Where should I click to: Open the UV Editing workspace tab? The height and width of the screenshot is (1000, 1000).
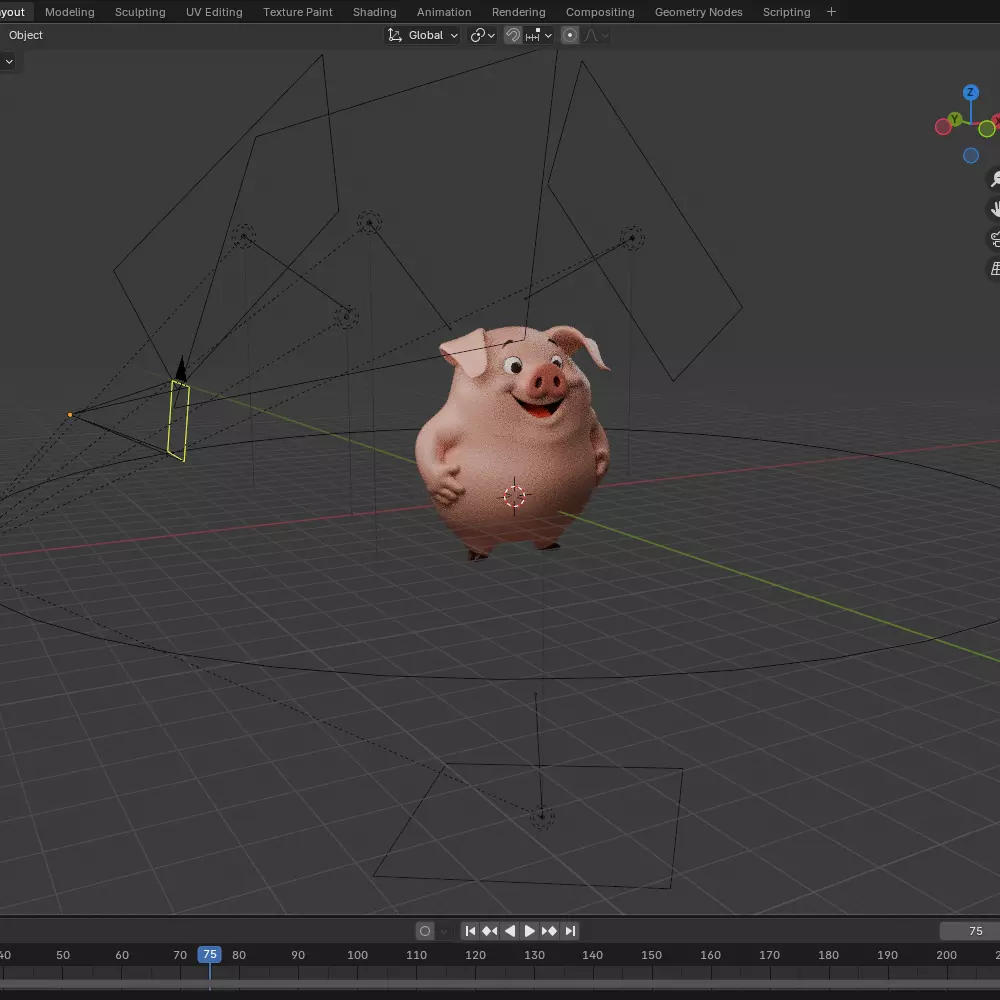click(x=214, y=12)
